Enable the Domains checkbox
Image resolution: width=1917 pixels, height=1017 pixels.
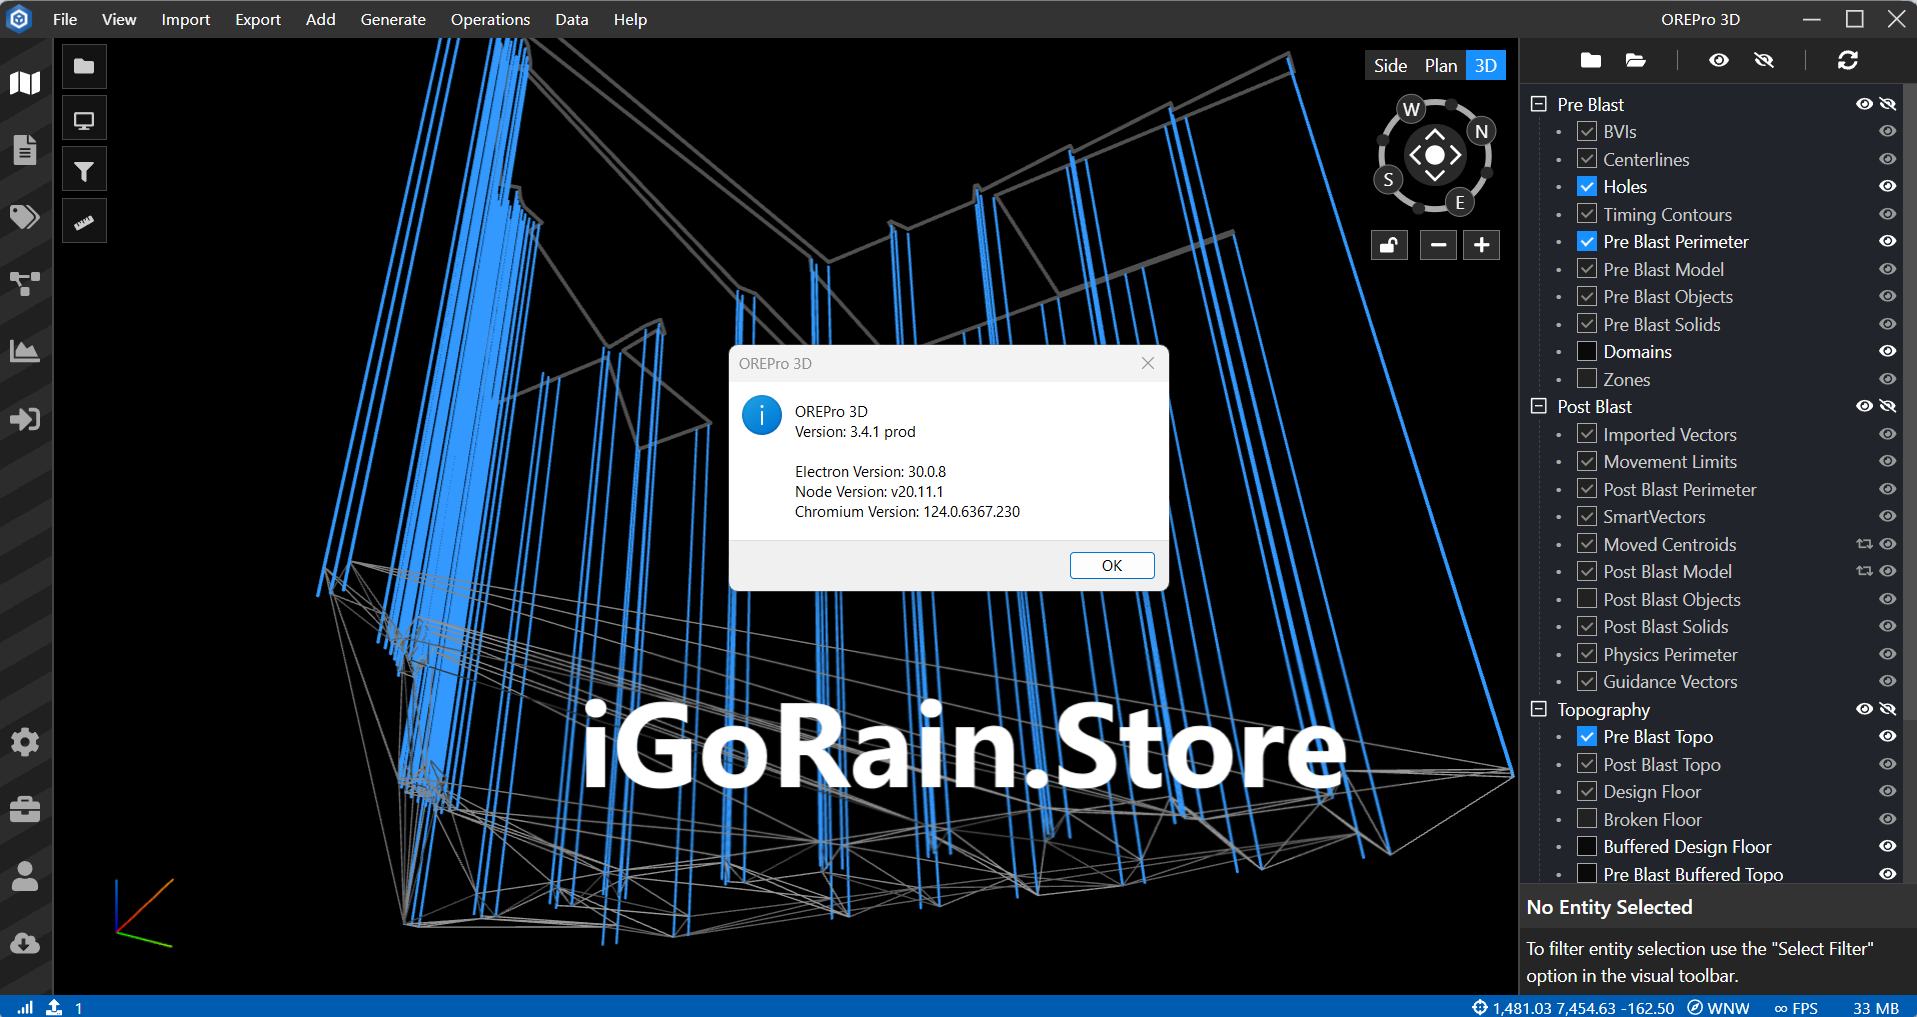[1586, 351]
